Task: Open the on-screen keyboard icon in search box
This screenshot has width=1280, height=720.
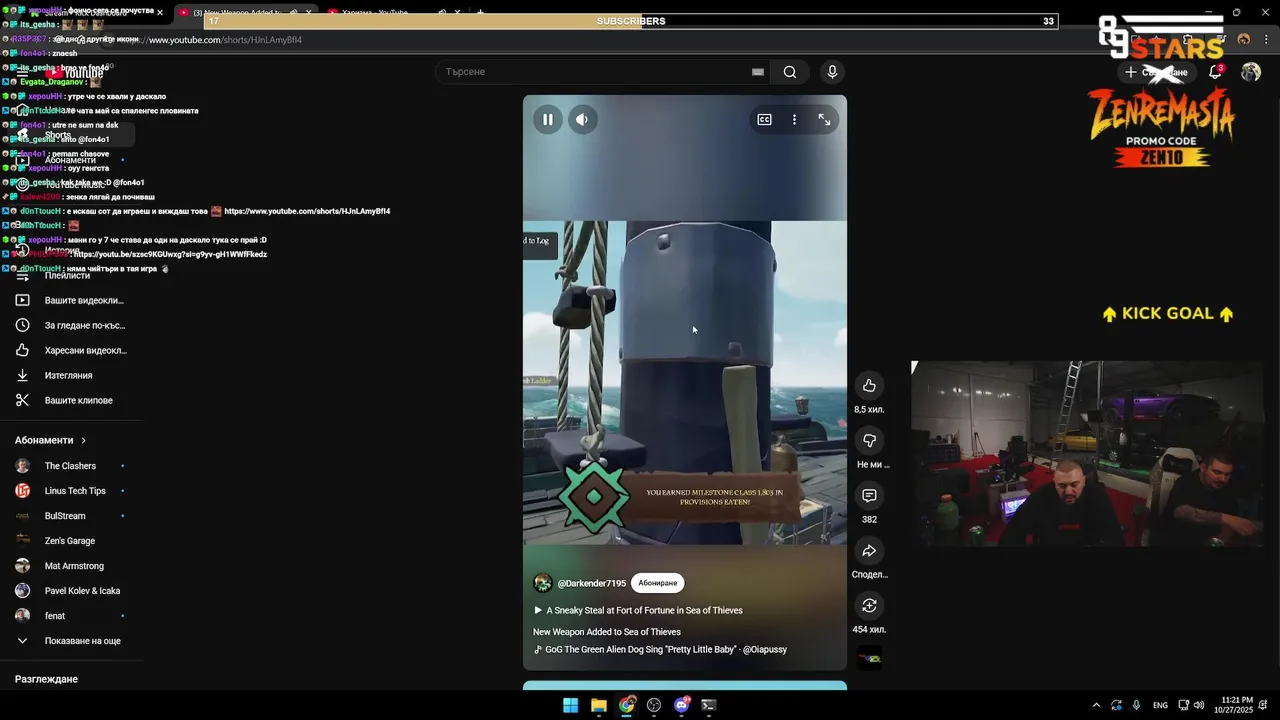Action: [758, 72]
